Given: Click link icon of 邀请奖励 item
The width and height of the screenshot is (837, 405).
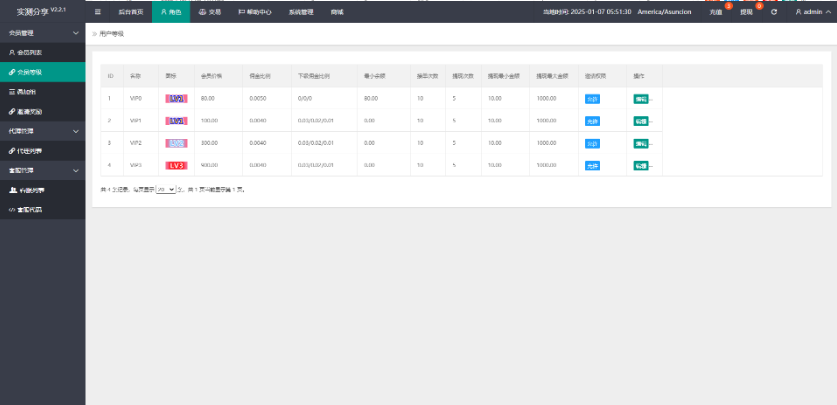Looking at the screenshot, I should (12, 112).
